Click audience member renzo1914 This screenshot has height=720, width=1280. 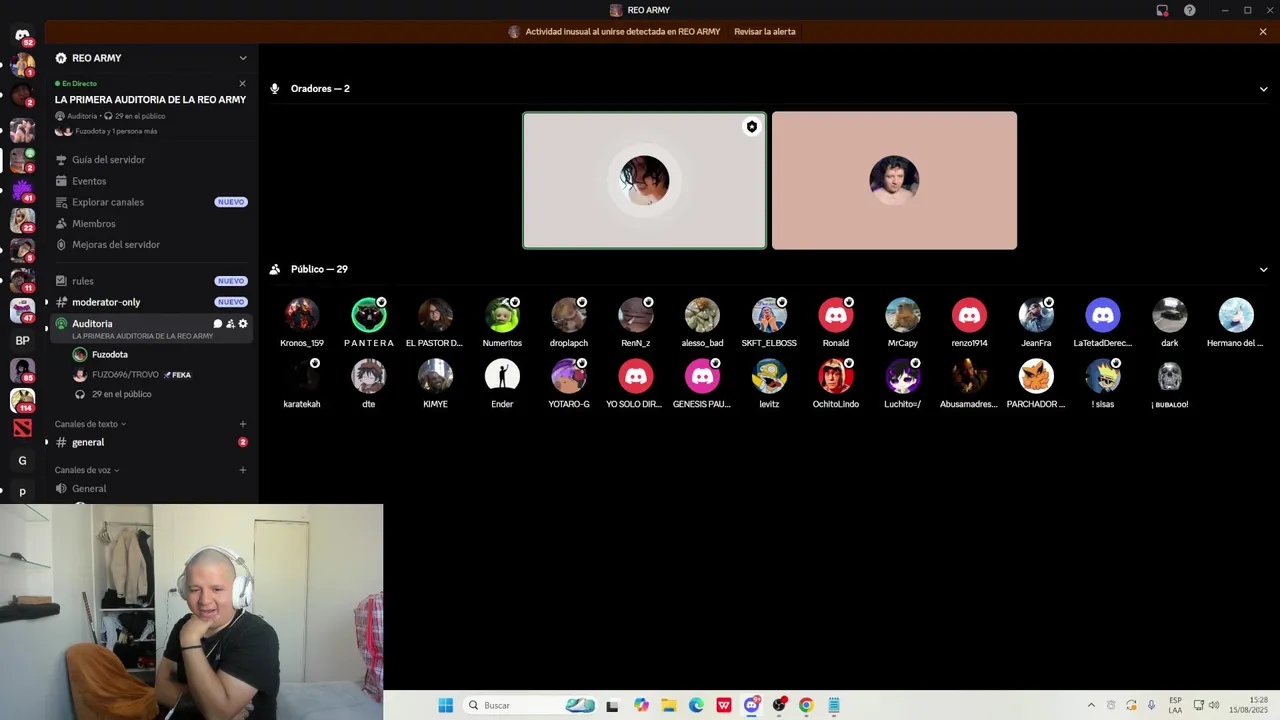pos(969,323)
